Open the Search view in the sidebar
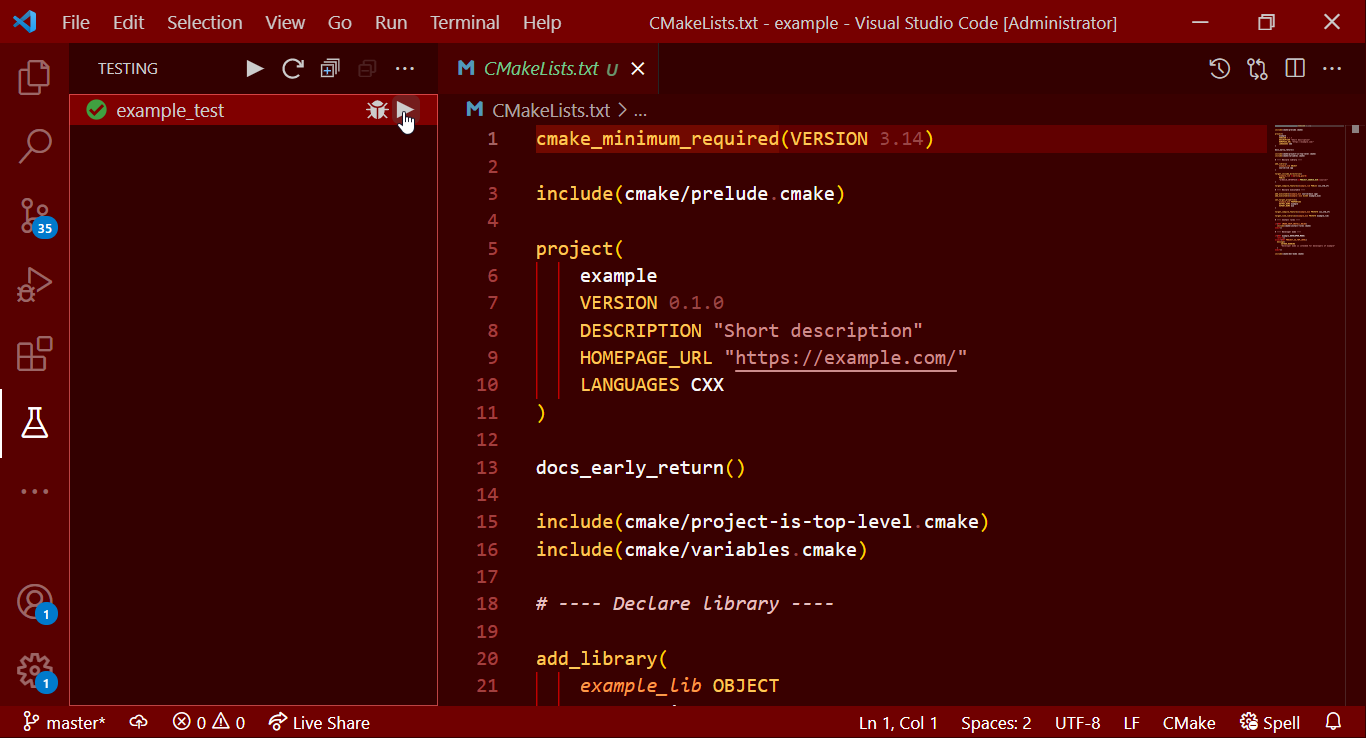This screenshot has height=738, width=1366. pos(35,145)
